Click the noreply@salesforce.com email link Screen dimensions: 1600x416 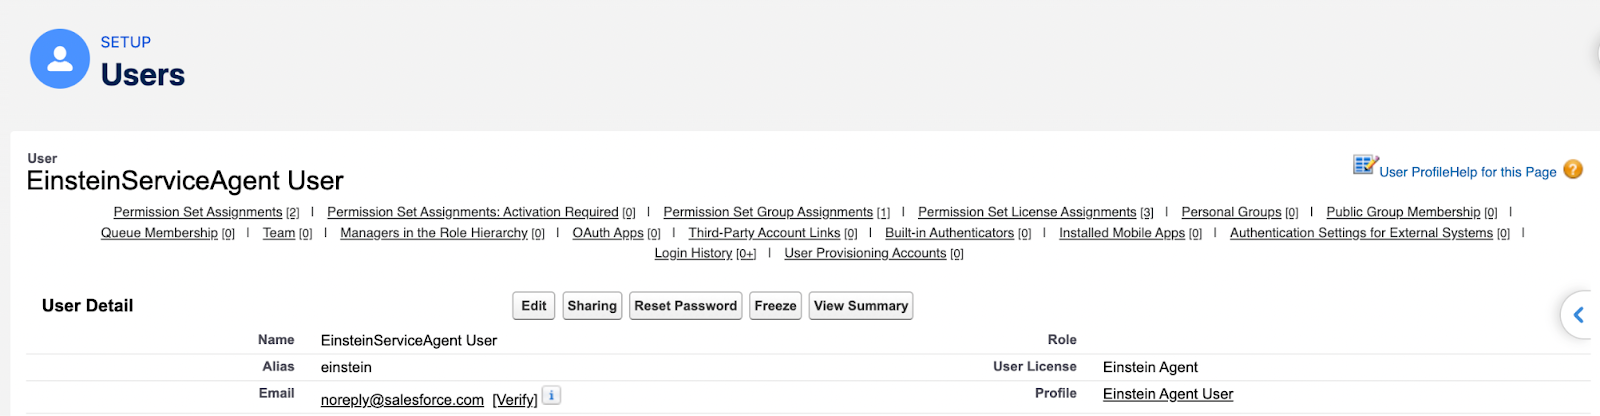(402, 400)
